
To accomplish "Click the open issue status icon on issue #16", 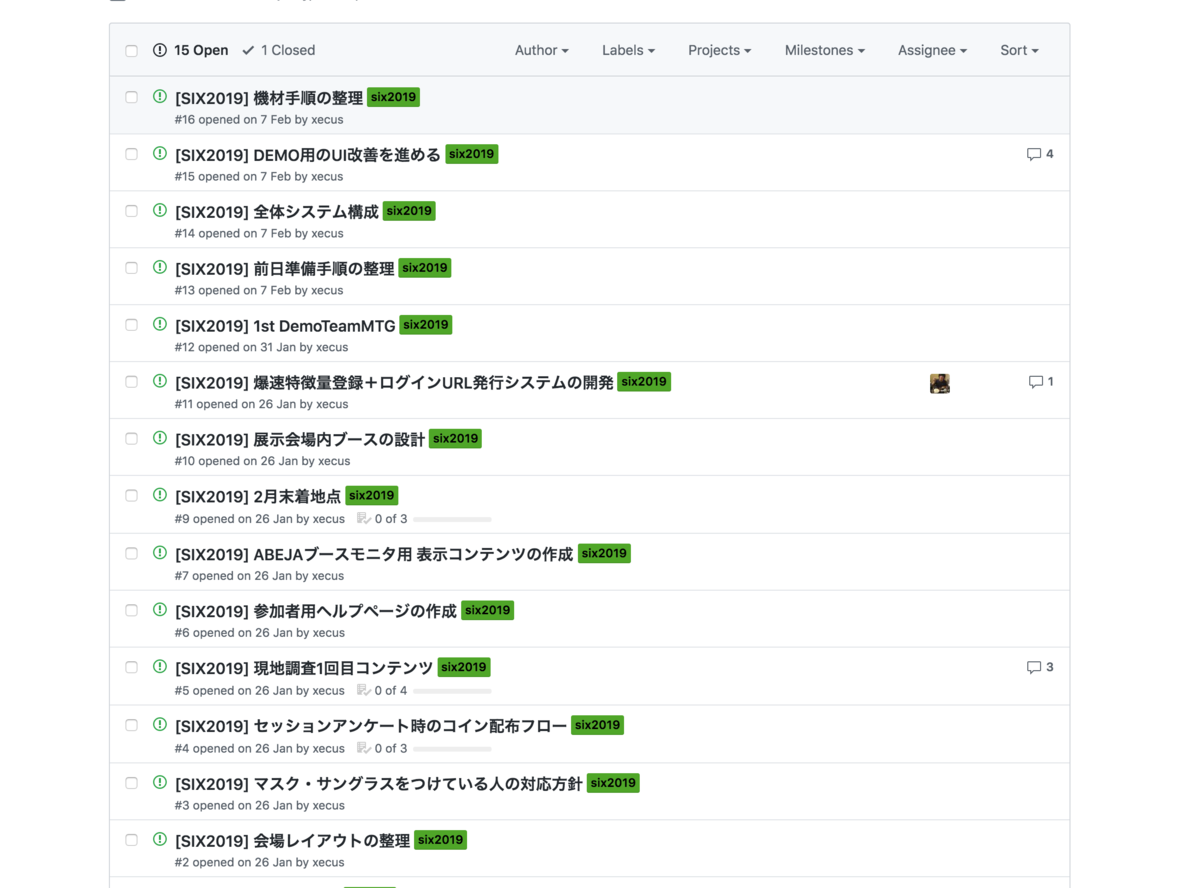I will pyautogui.click(x=159, y=97).
